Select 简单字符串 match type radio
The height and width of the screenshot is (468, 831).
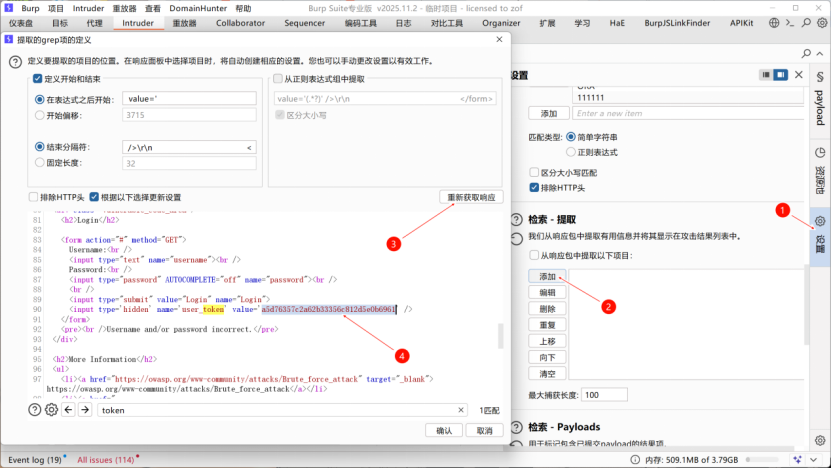(571, 137)
